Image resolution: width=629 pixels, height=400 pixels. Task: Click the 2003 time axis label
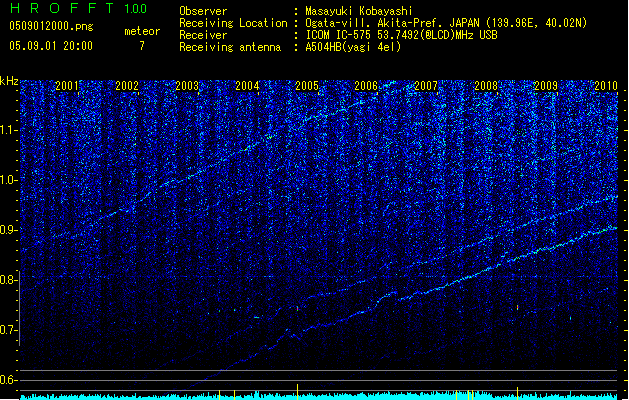(x=187, y=86)
